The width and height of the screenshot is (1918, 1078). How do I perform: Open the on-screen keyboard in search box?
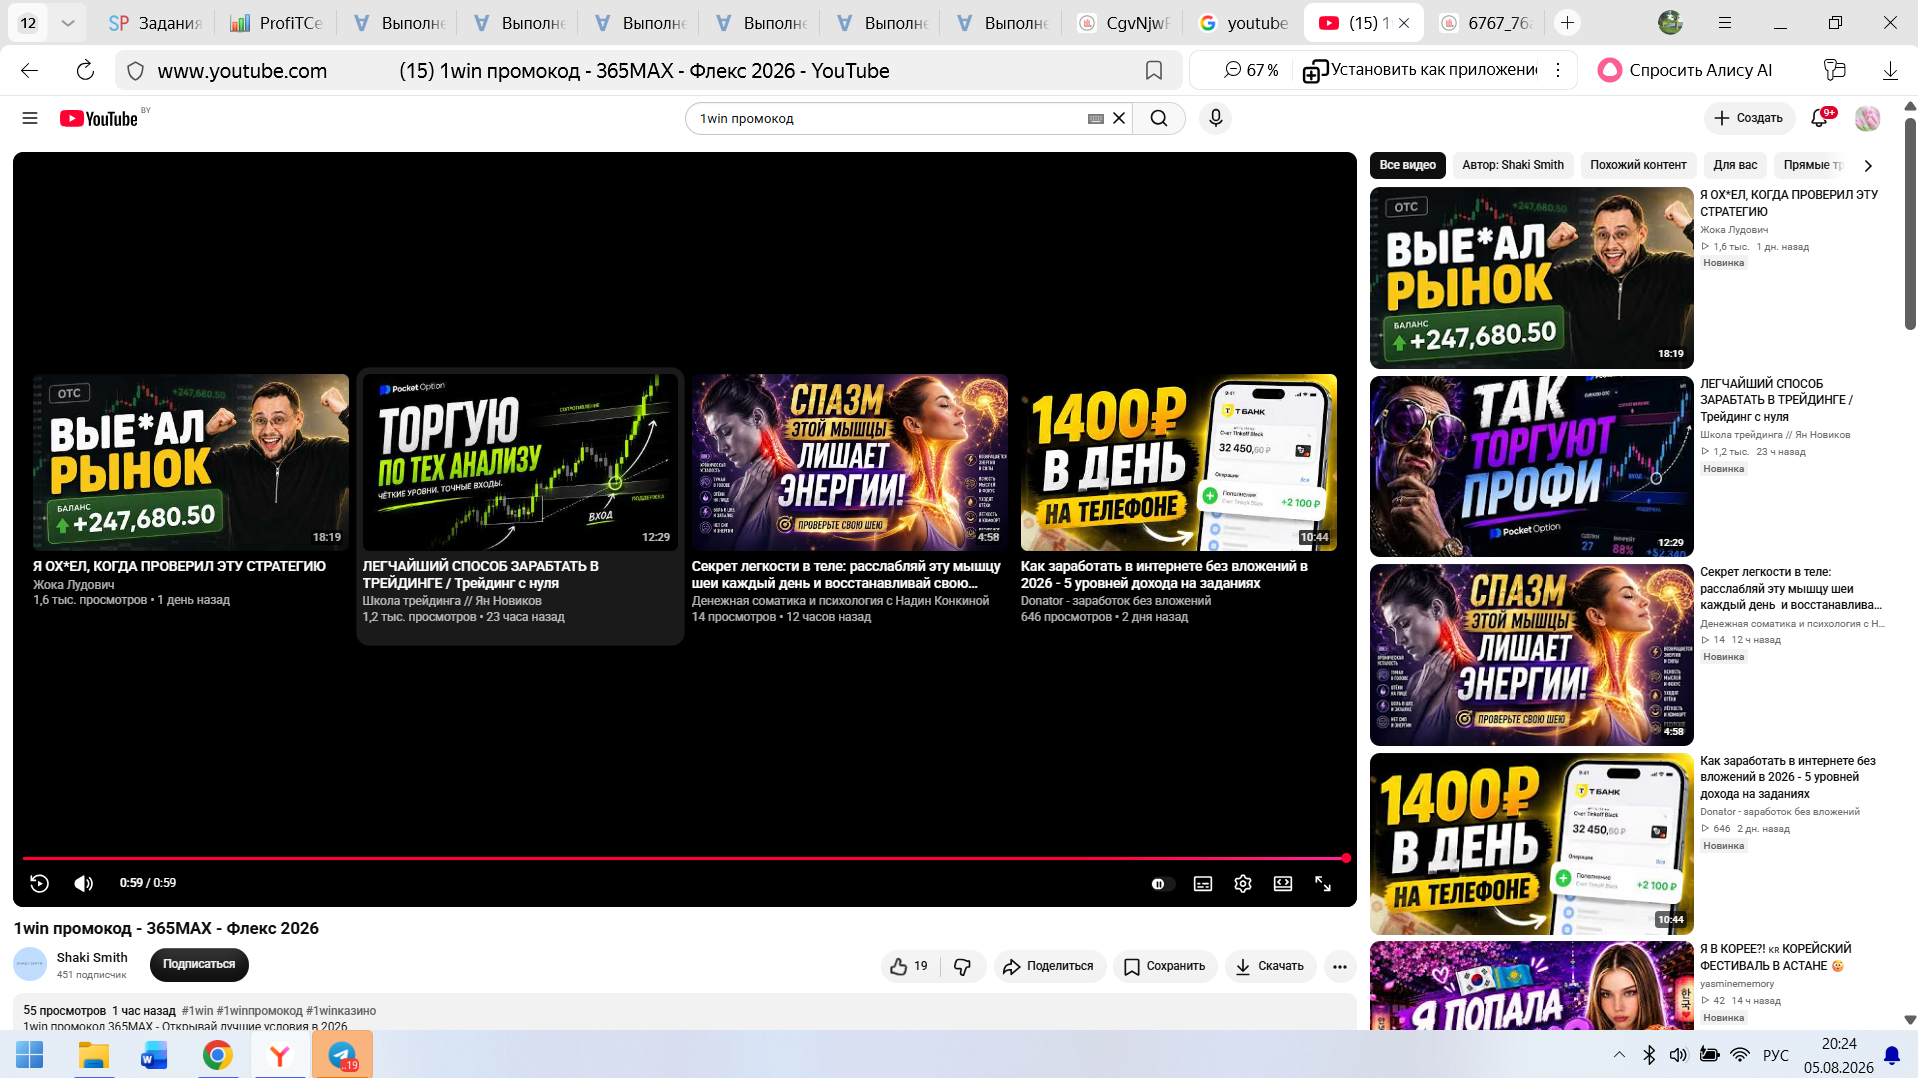coord(1096,118)
